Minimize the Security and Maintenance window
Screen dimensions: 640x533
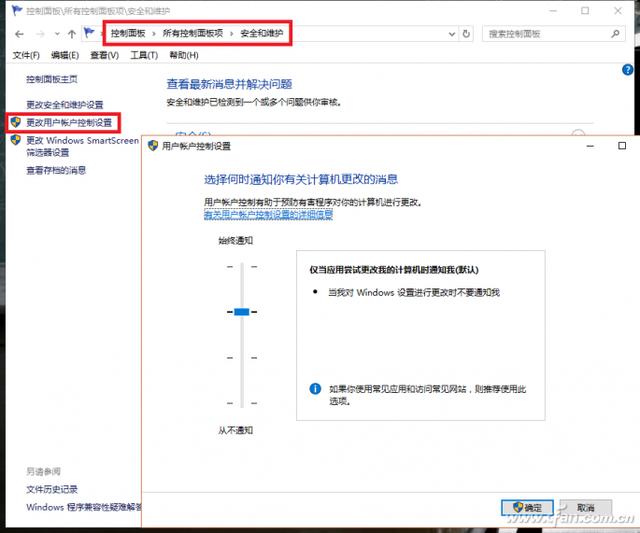coord(553,11)
